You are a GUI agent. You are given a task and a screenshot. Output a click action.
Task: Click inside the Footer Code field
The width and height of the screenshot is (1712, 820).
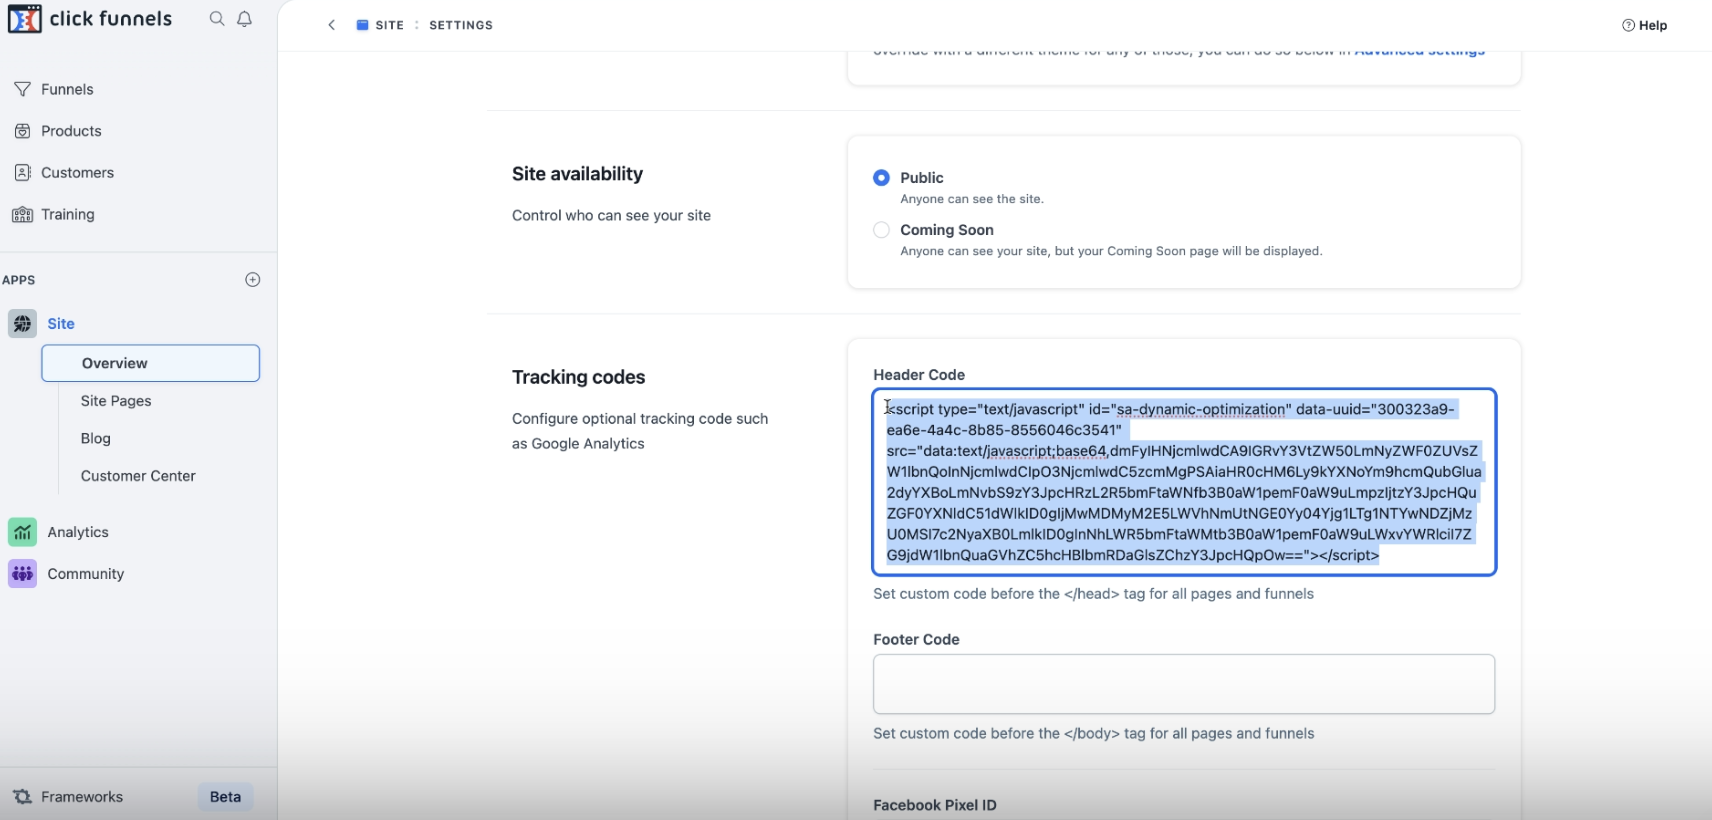1183,684
